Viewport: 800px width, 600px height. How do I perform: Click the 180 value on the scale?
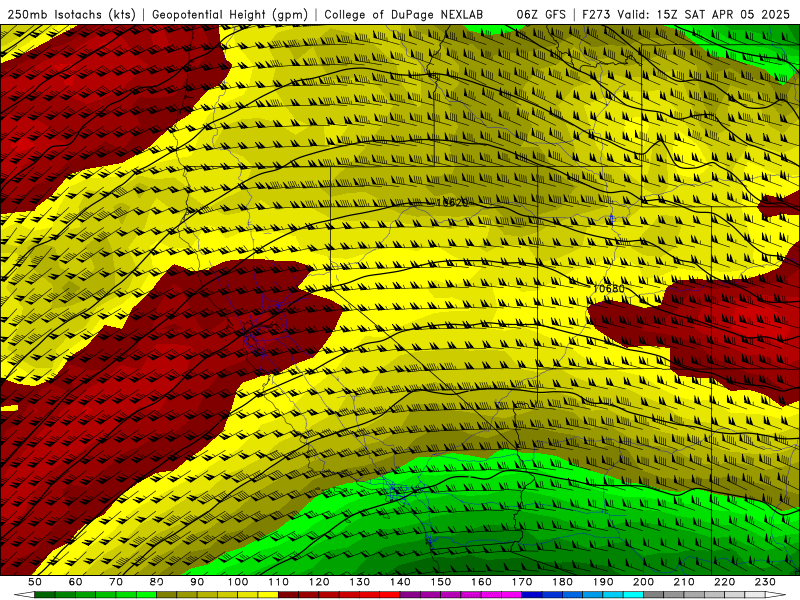coord(562,582)
